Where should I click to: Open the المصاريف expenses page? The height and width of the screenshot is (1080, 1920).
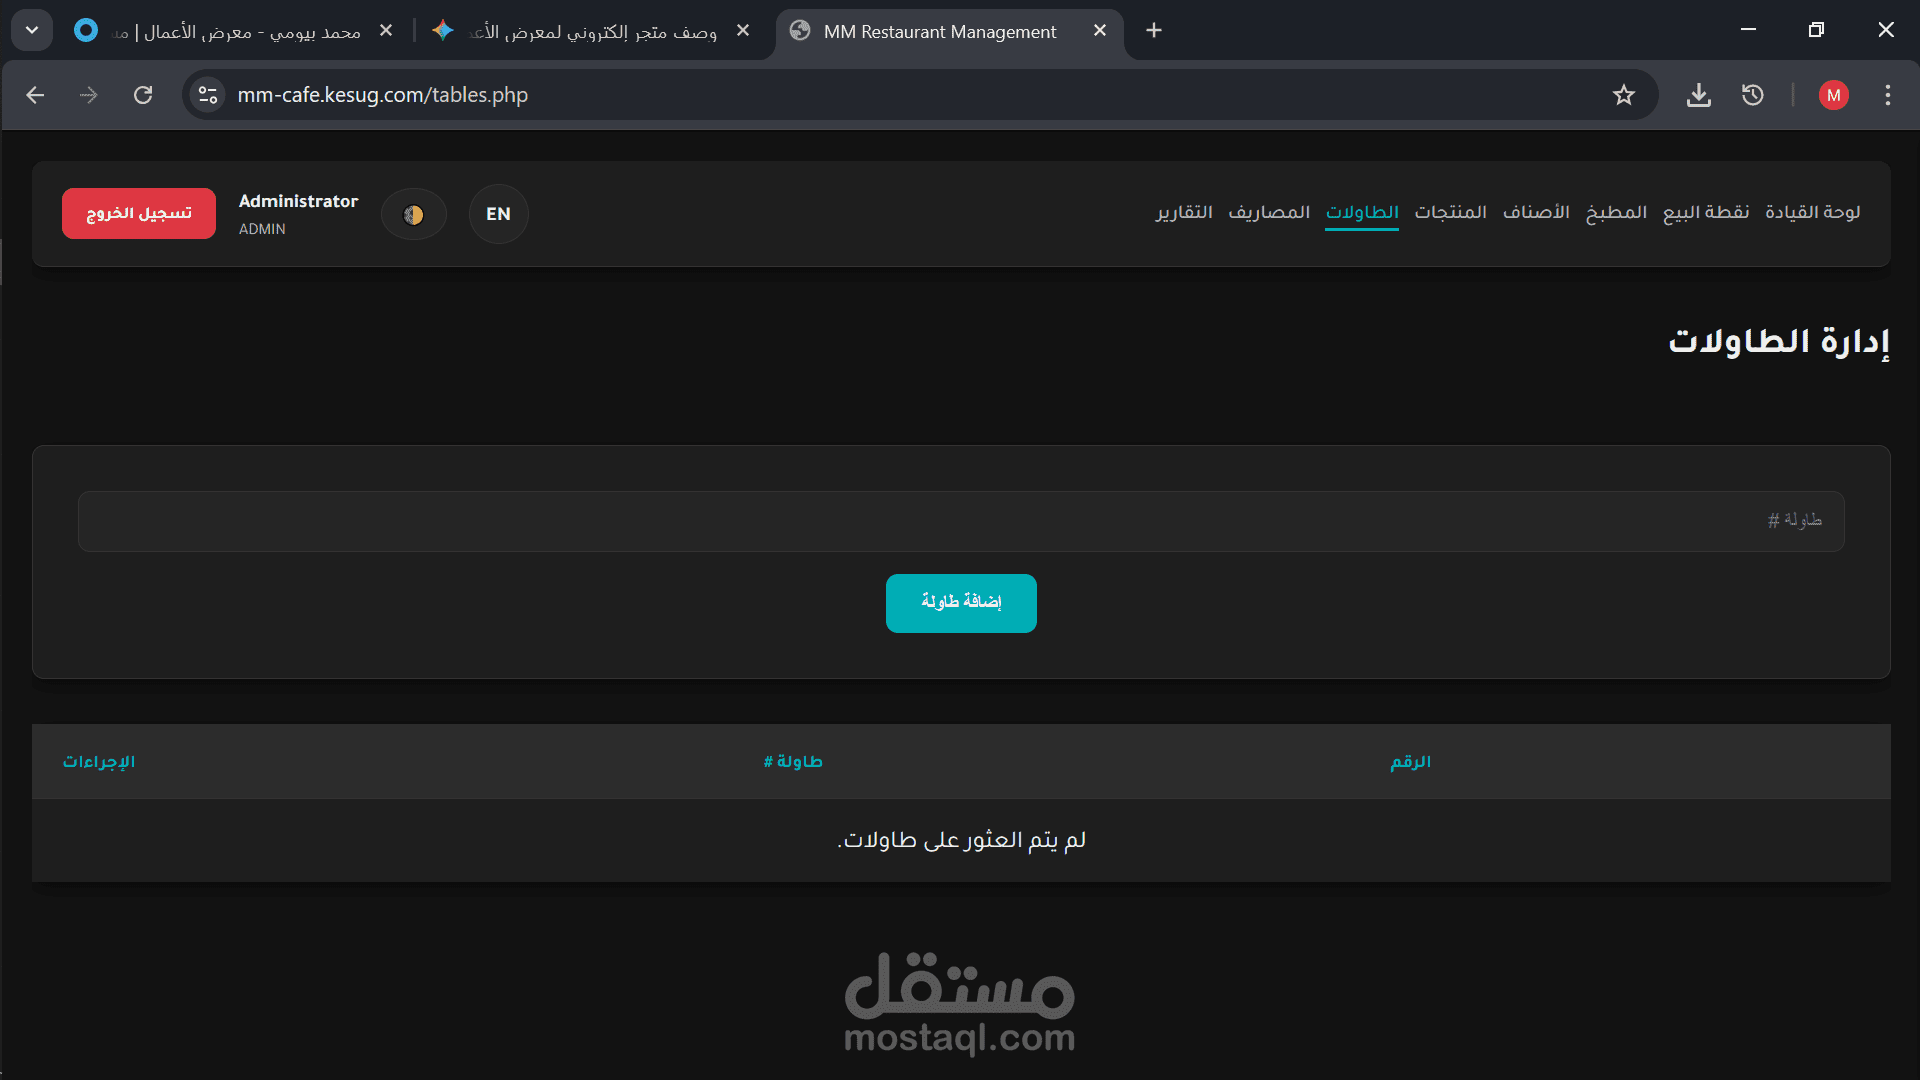pyautogui.click(x=1269, y=212)
